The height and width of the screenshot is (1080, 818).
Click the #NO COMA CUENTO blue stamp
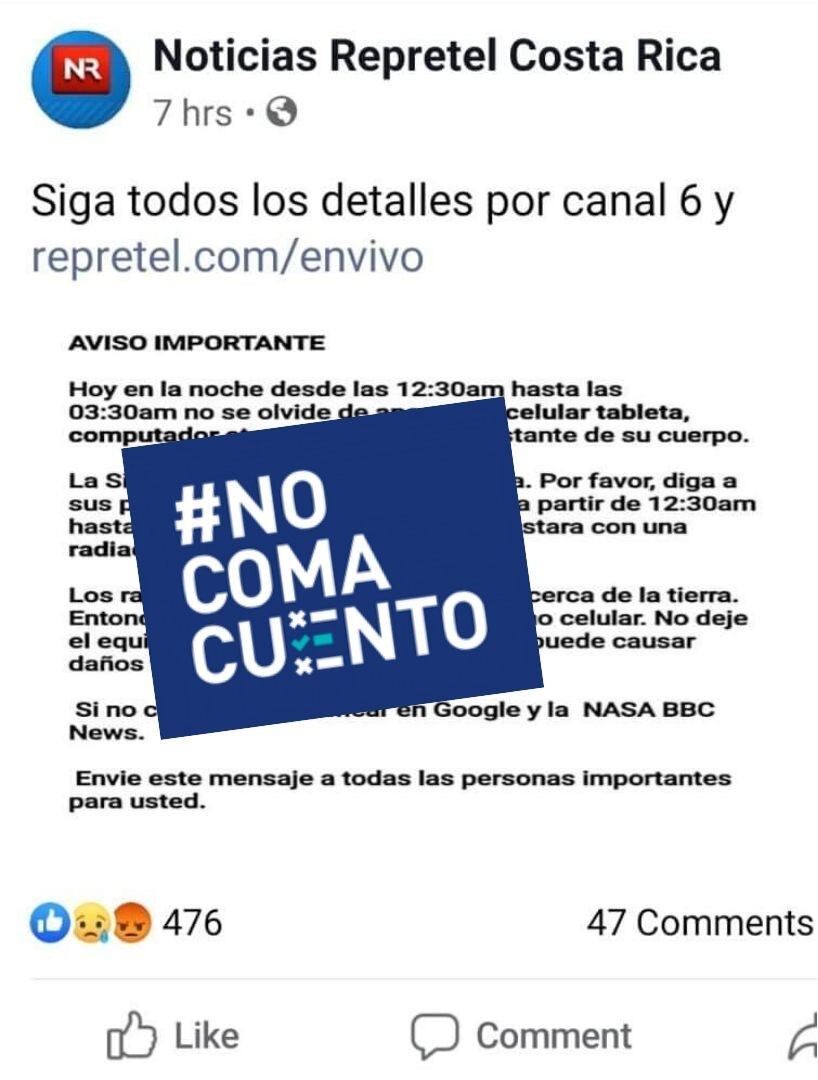[333, 568]
